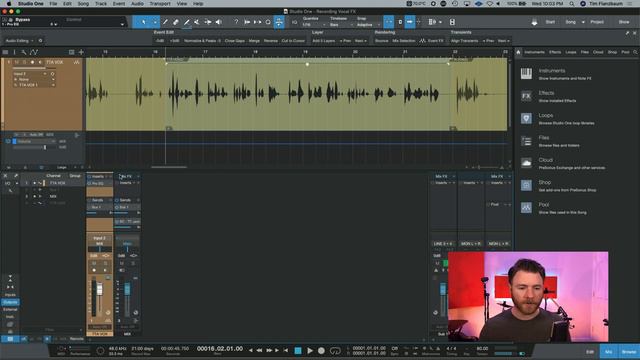Select the Range tool

point(155,22)
